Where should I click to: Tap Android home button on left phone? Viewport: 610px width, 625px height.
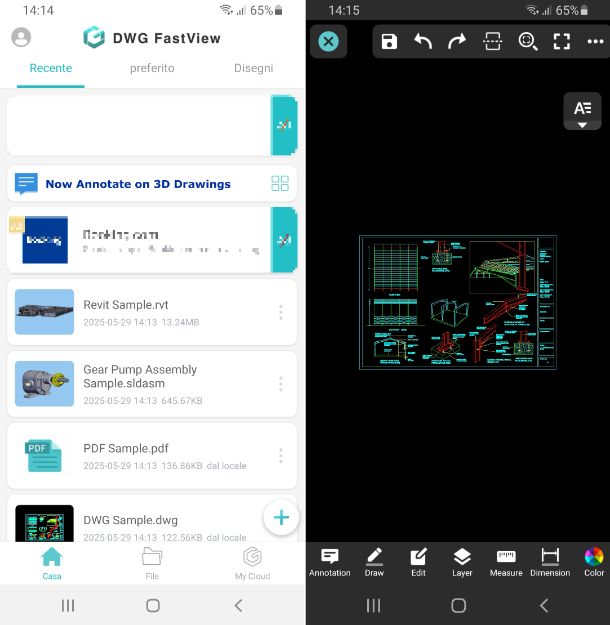153,605
